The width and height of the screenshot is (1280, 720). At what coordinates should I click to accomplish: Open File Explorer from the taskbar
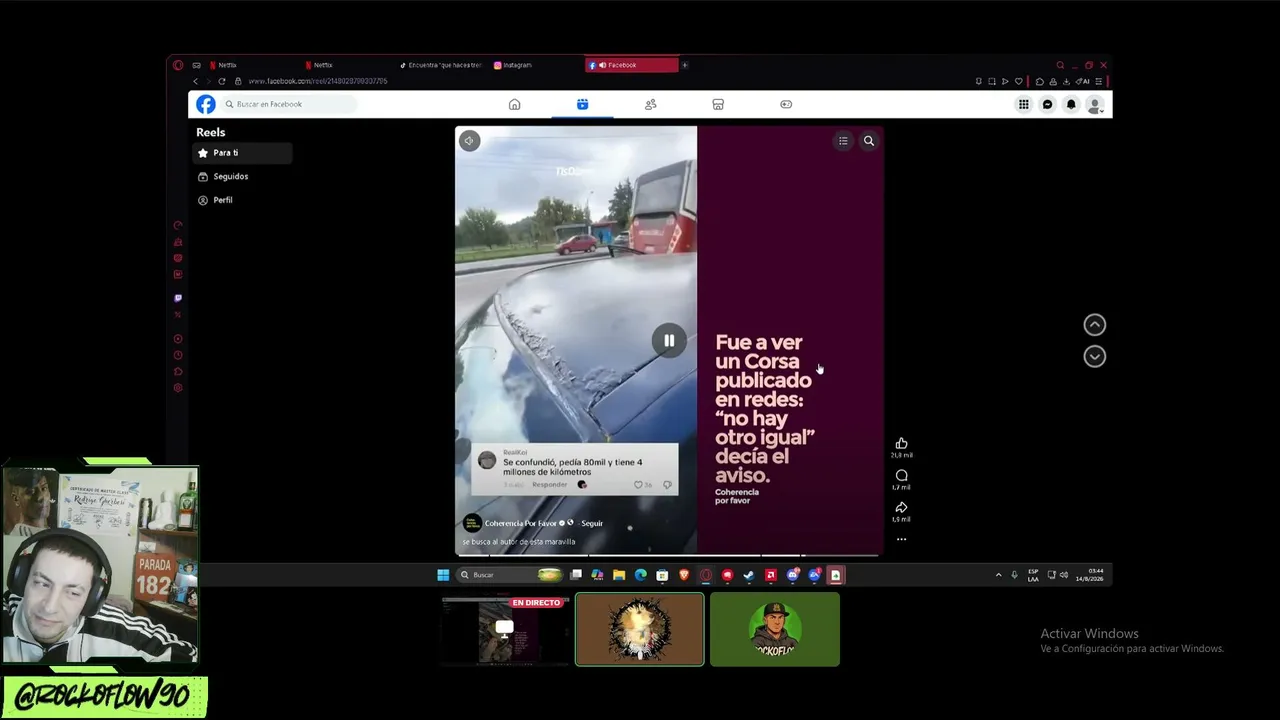pyautogui.click(x=619, y=575)
